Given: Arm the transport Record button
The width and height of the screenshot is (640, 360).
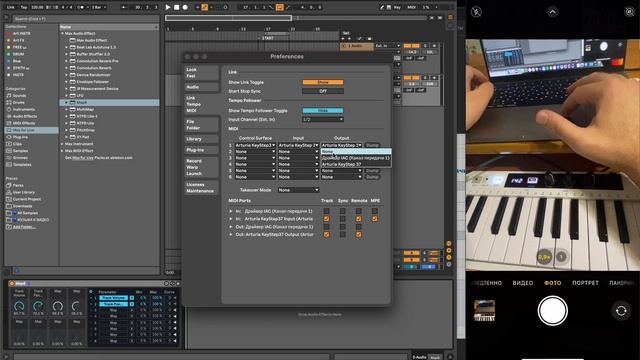Looking at the screenshot, I should coord(185,7).
